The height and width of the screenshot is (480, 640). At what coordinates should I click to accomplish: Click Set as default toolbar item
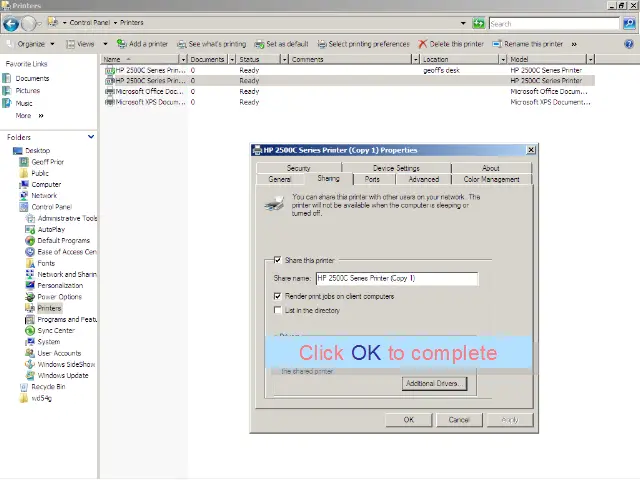pyautogui.click(x=281, y=44)
